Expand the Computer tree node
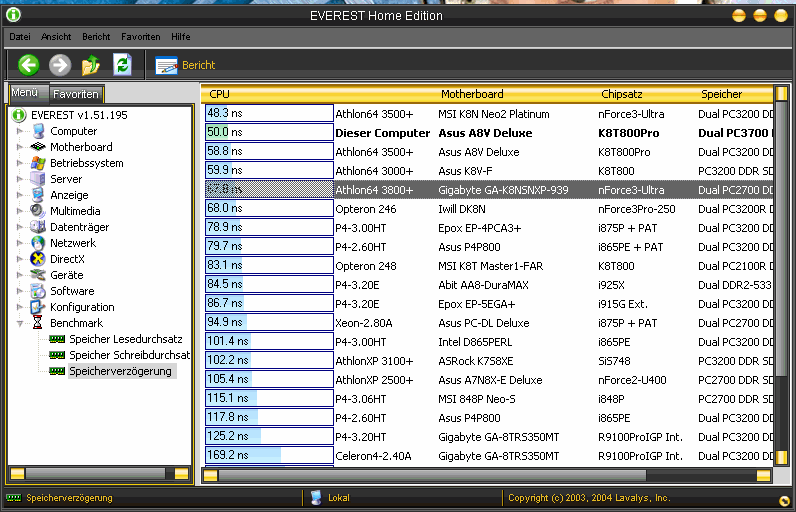 click(19, 131)
